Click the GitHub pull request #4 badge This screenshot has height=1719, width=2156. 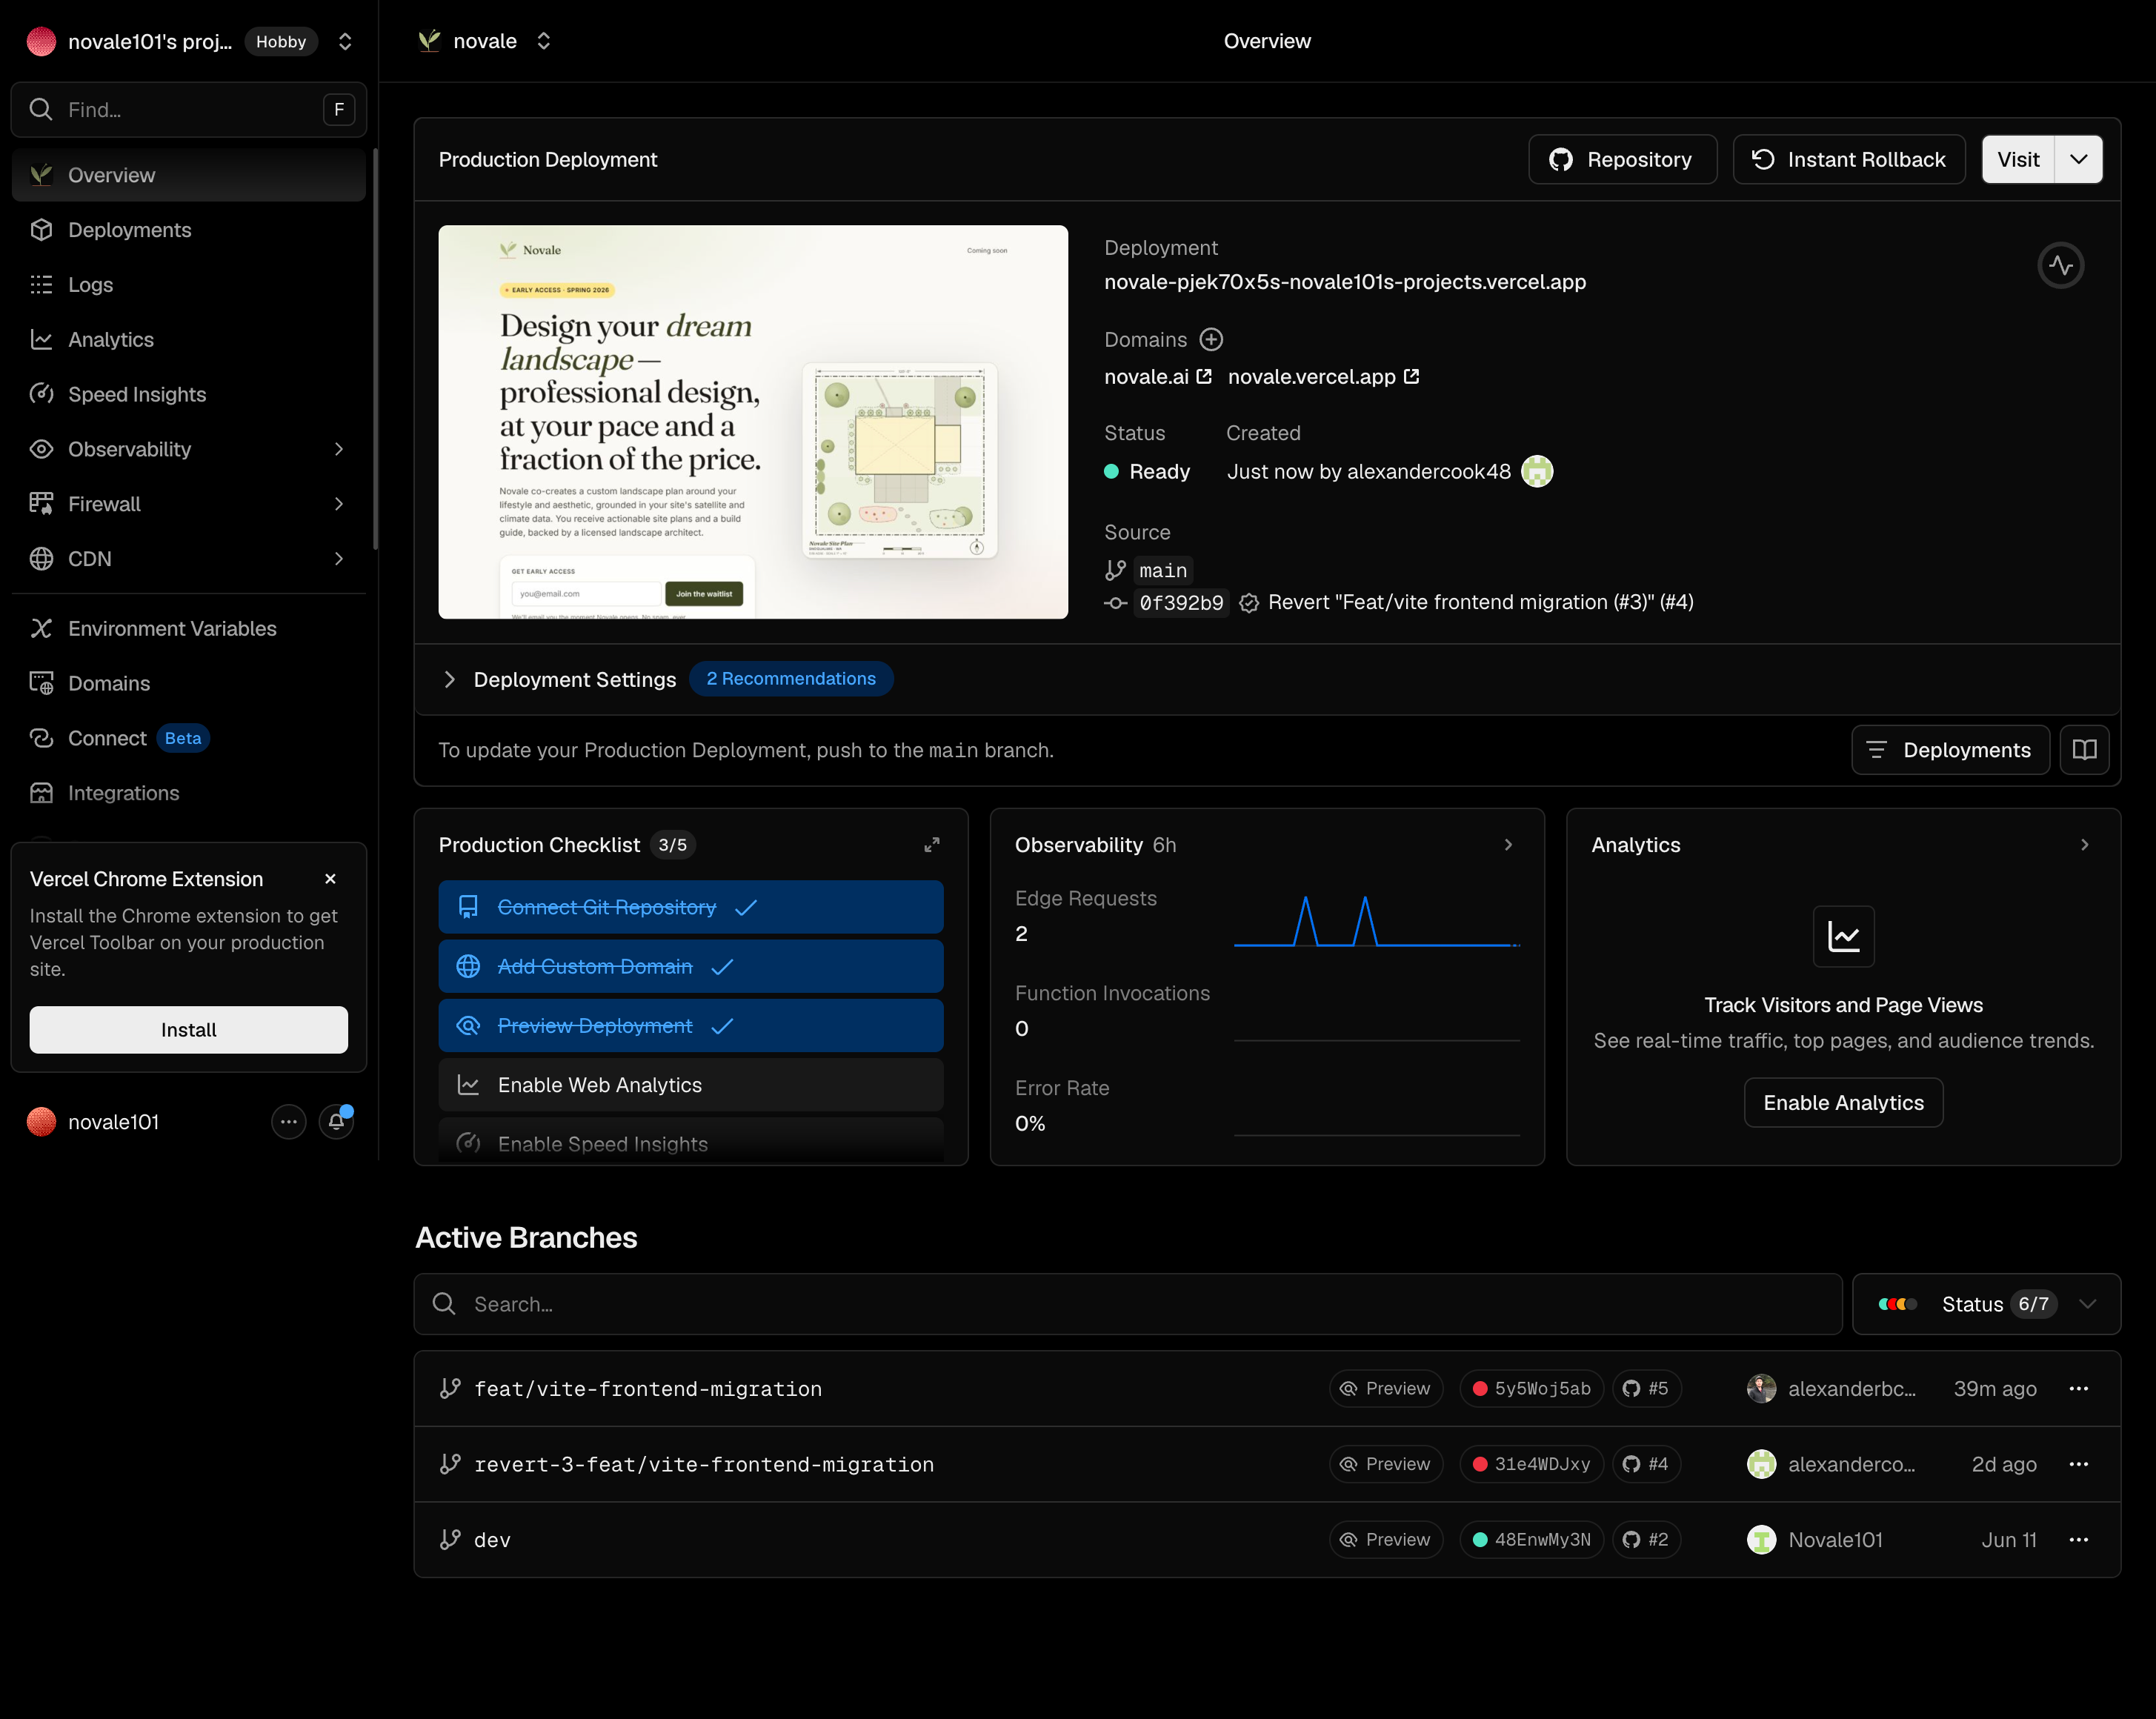(x=1646, y=1464)
